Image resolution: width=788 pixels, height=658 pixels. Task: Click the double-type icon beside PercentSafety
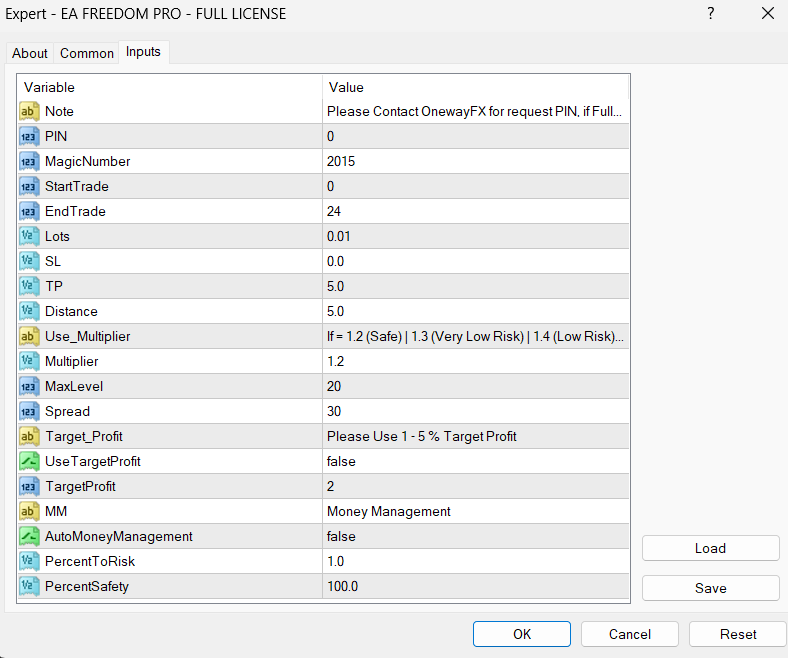click(x=29, y=587)
